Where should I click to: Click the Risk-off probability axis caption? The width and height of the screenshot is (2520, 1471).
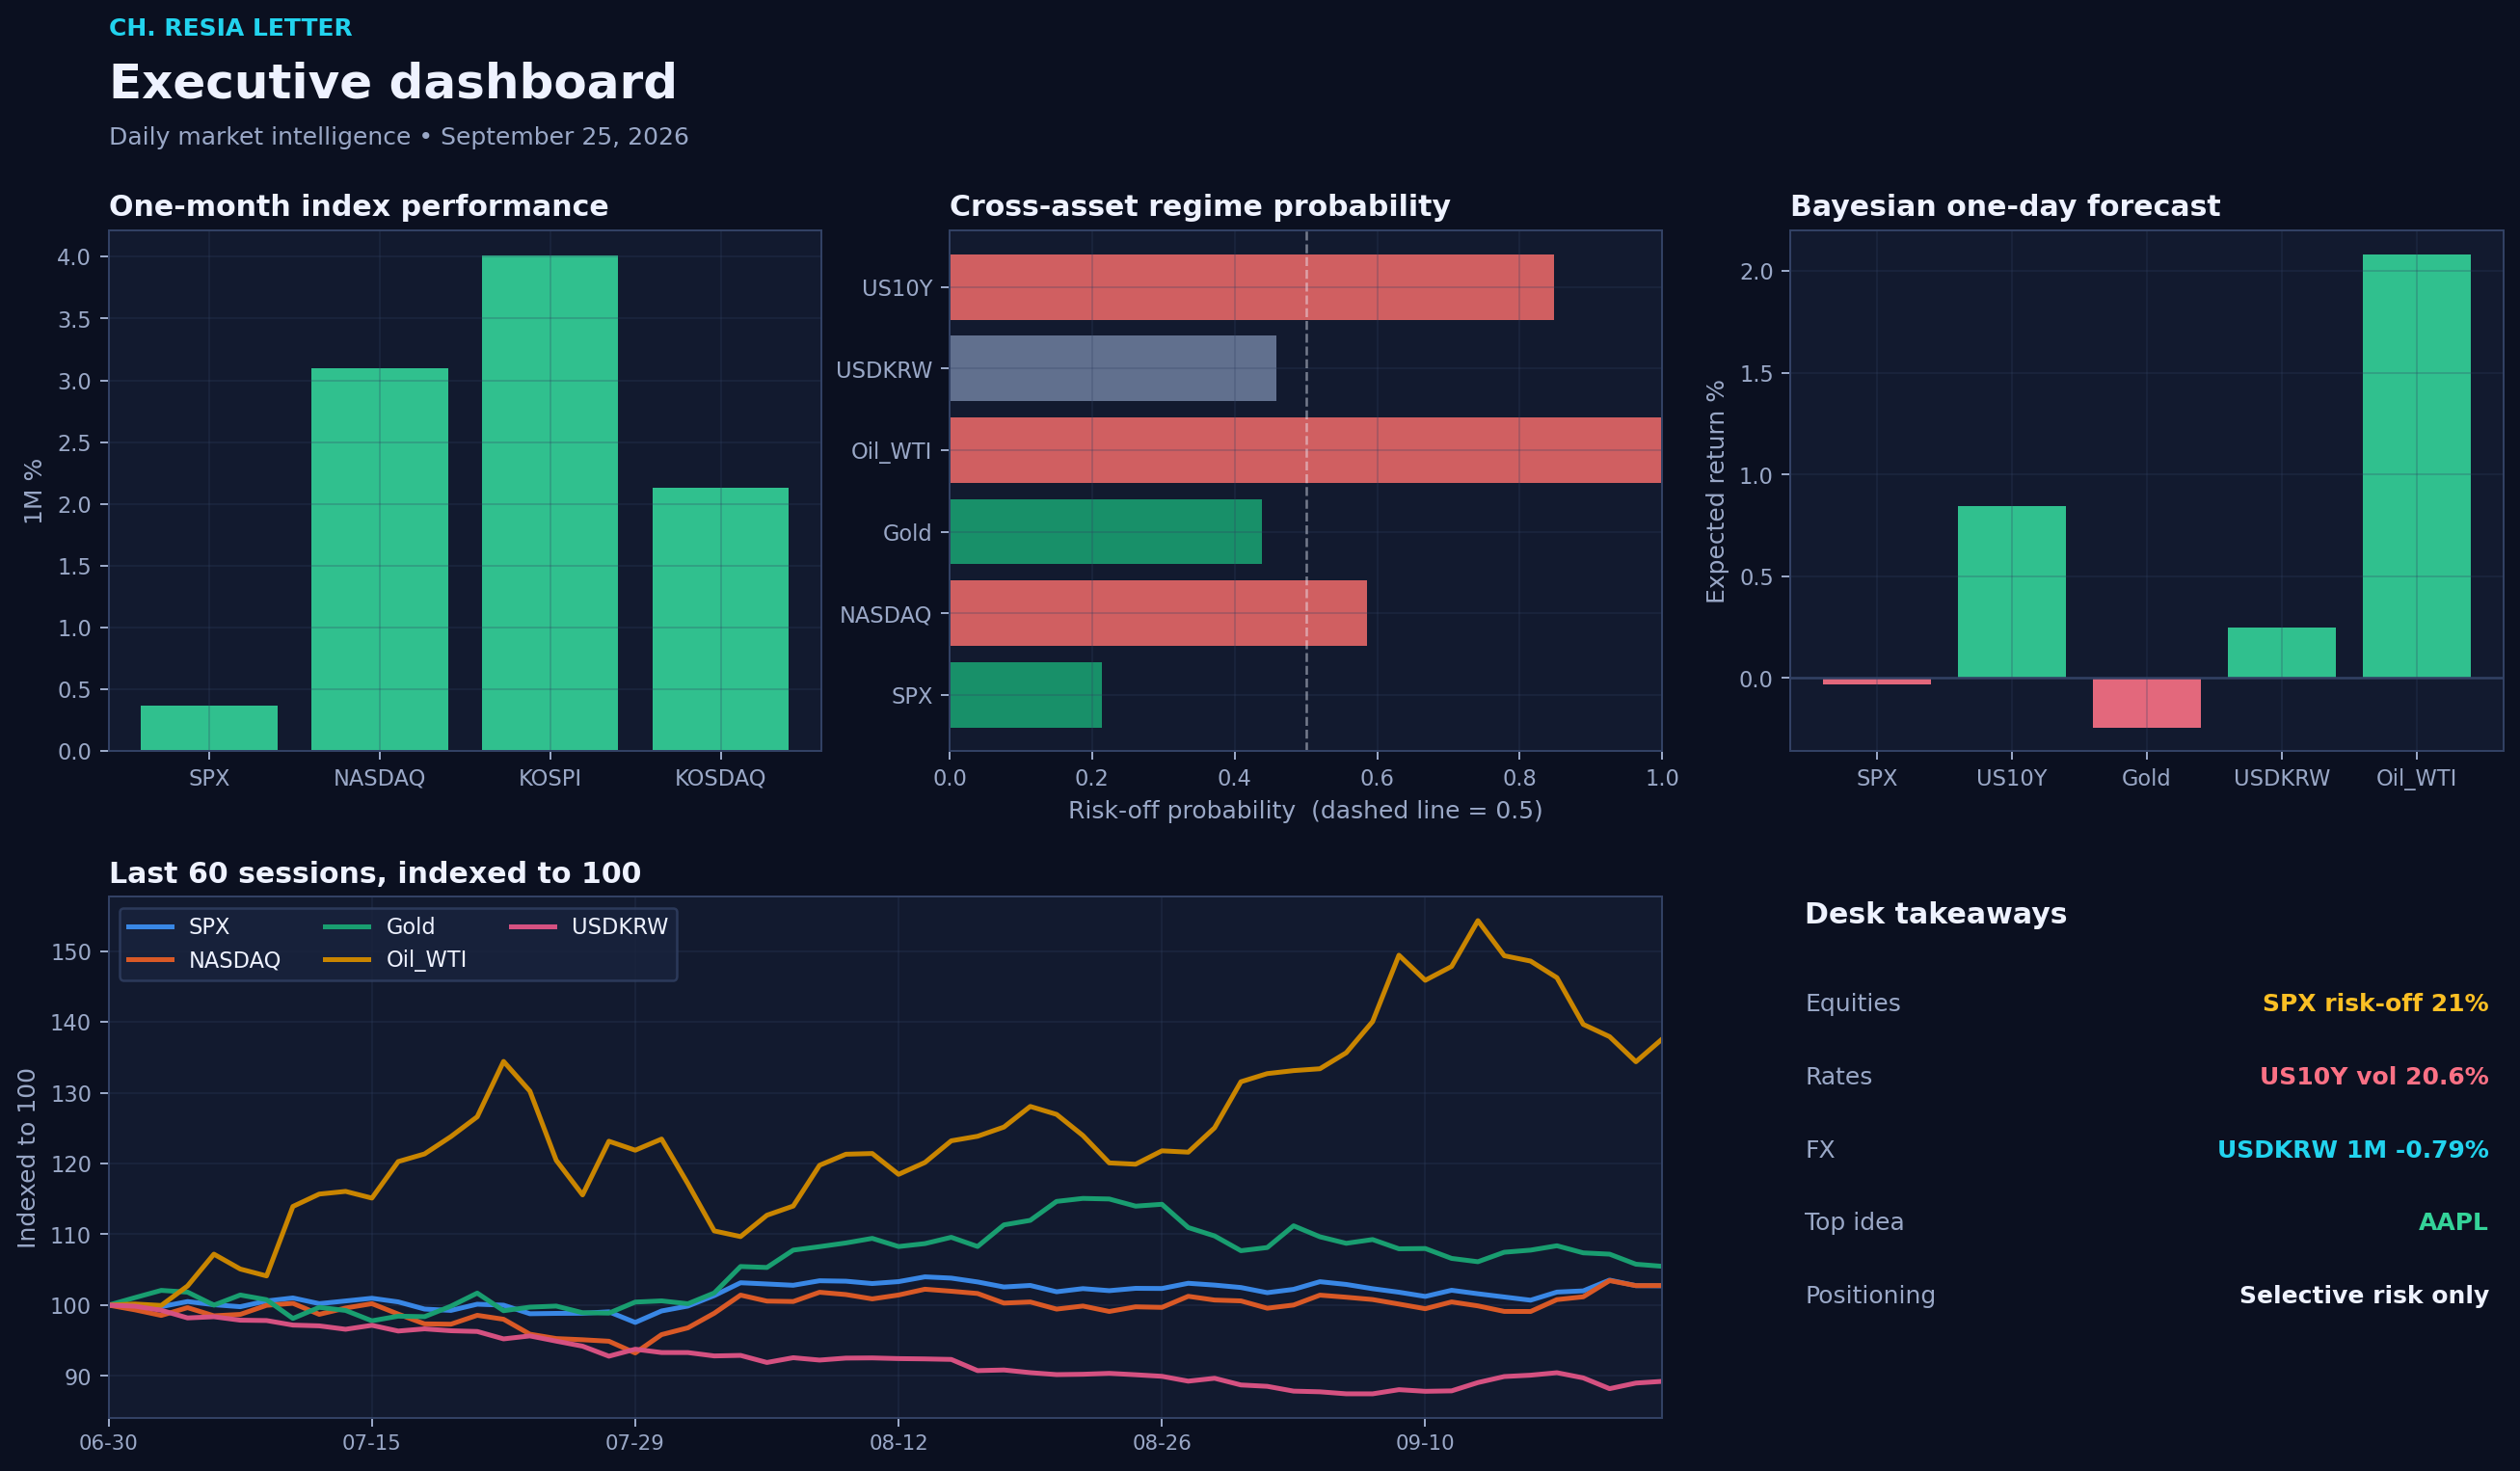[1305, 810]
